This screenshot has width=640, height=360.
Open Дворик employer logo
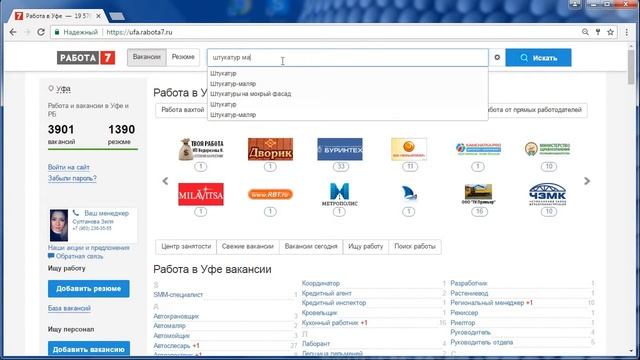pos(270,149)
